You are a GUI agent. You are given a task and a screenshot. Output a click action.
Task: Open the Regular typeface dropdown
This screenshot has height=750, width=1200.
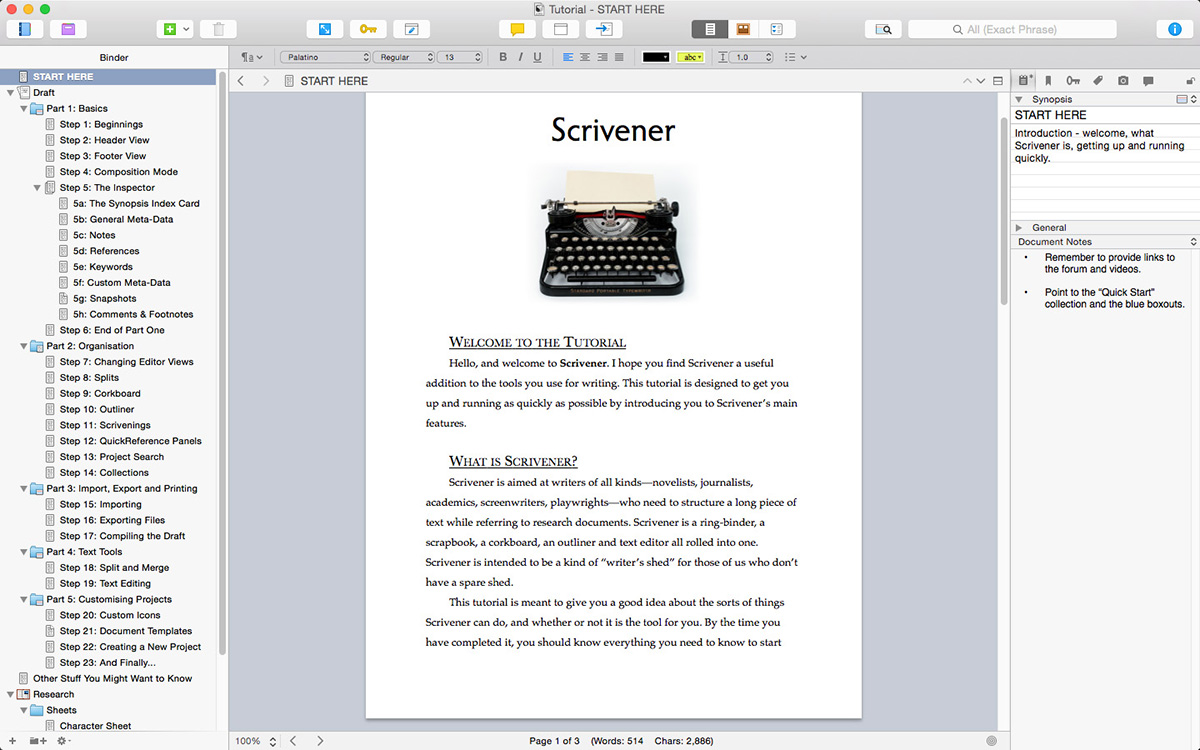[404, 57]
